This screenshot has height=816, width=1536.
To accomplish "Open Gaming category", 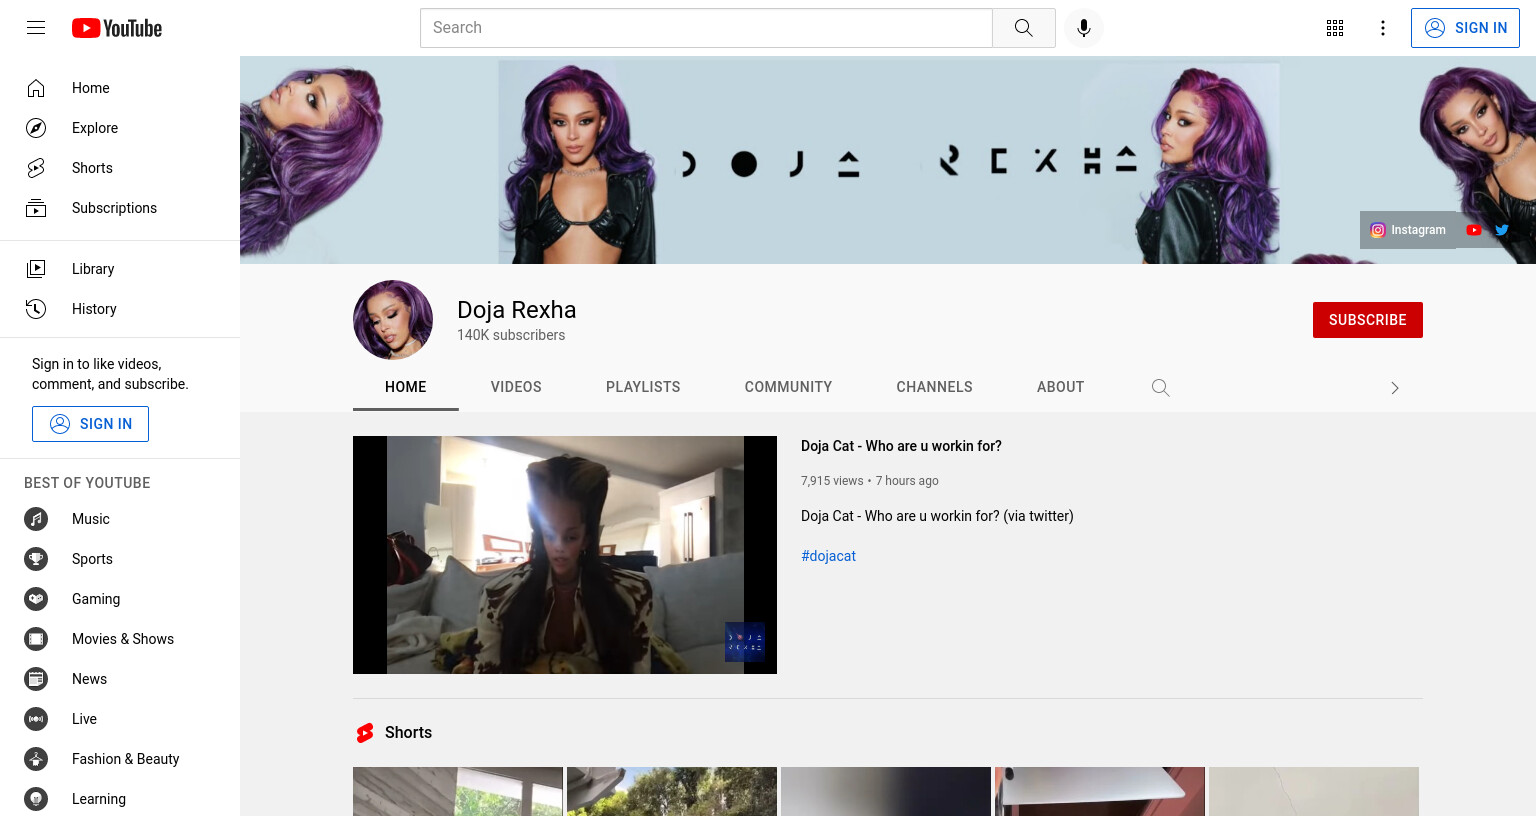I will (x=120, y=599).
